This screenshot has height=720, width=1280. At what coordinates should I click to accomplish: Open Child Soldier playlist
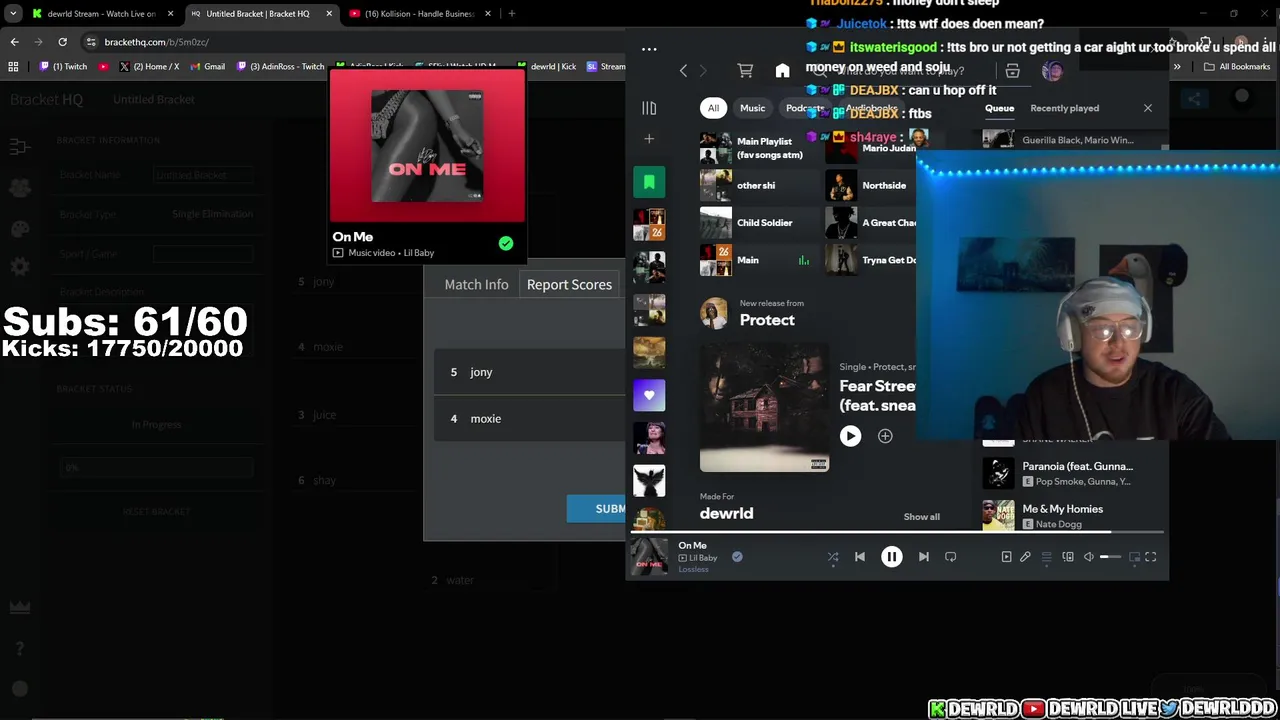[x=758, y=222]
